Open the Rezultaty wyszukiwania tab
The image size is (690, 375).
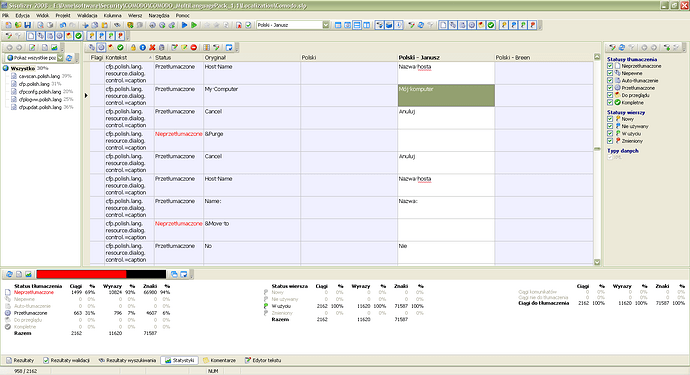(x=127, y=360)
